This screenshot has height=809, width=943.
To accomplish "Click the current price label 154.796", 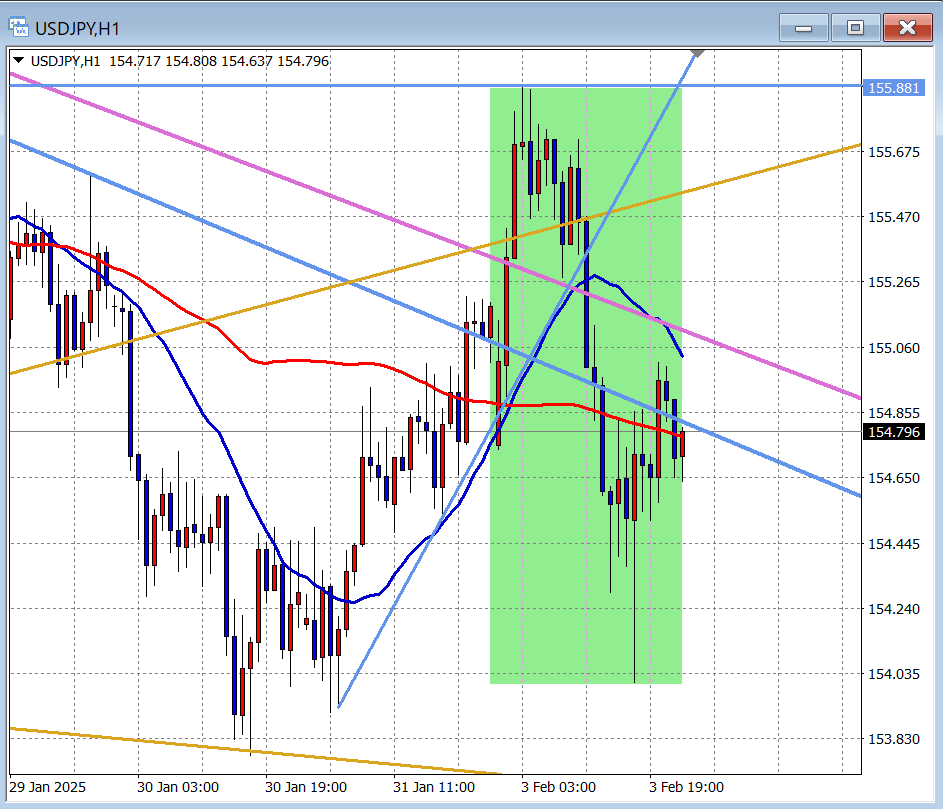I will click(893, 432).
